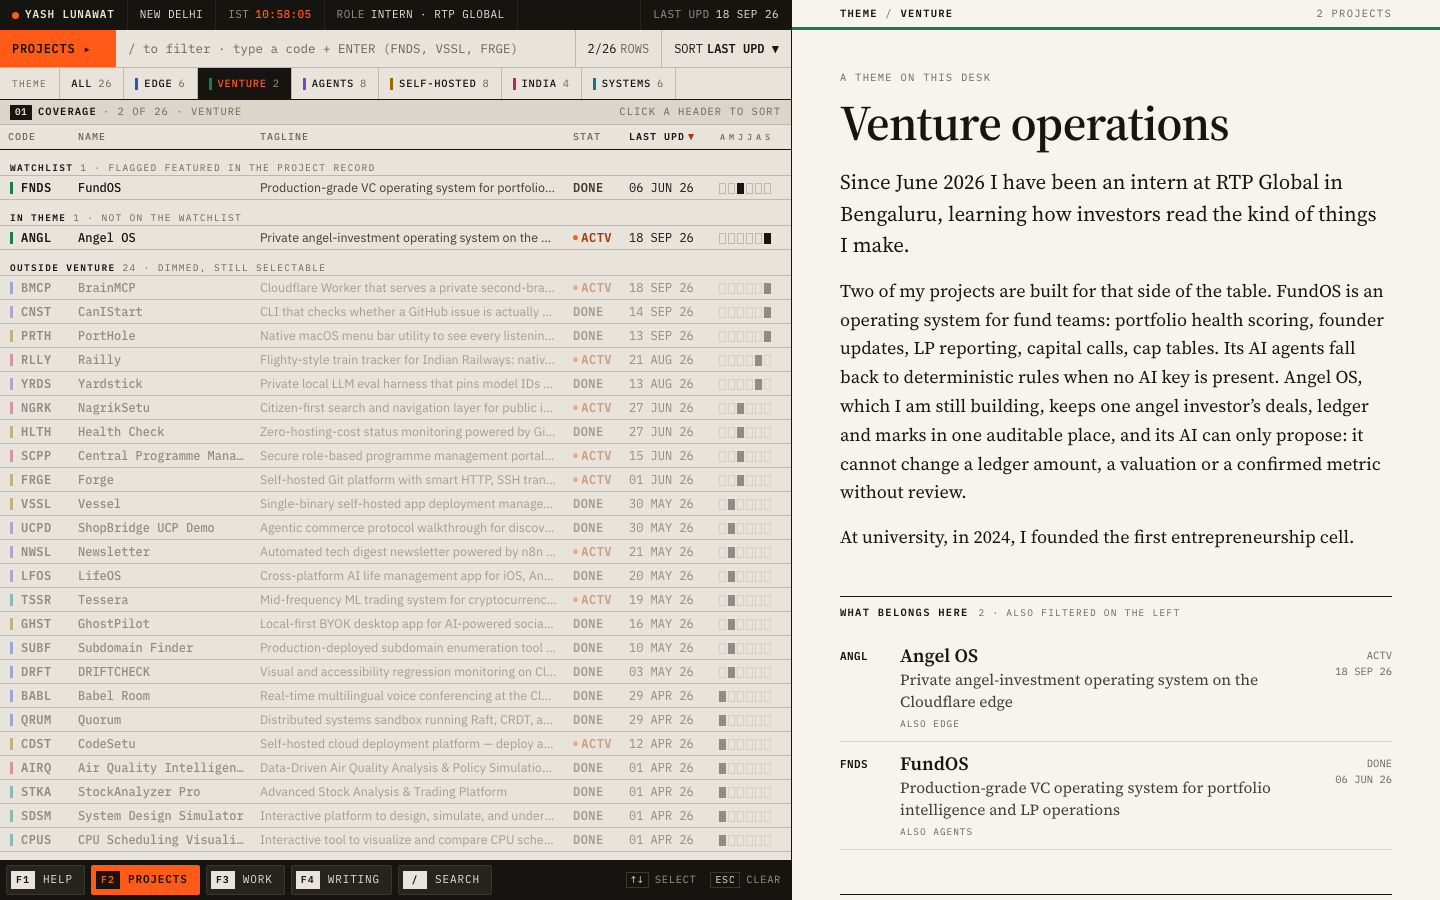This screenshot has height=900, width=1440.
Task: Select the StockAnalyzer Pro project name
Action: [x=139, y=792]
